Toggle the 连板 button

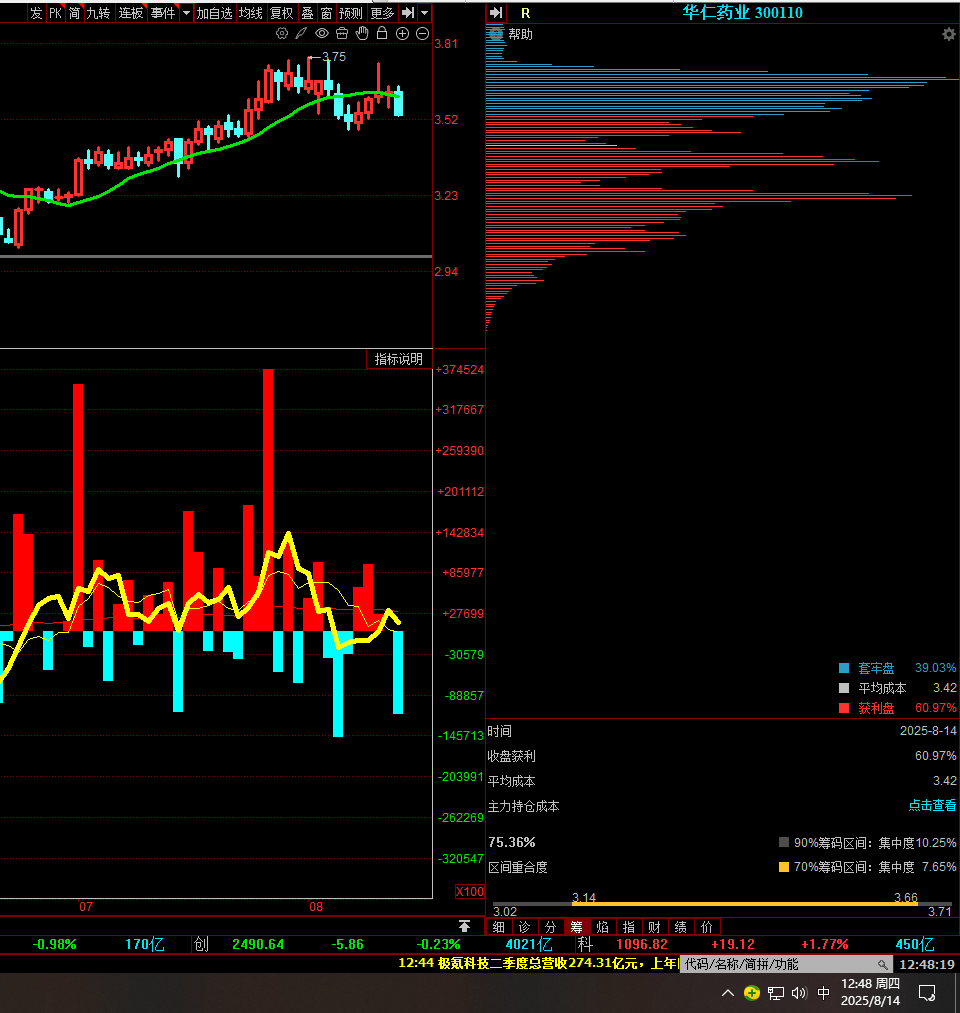pyautogui.click(x=130, y=13)
